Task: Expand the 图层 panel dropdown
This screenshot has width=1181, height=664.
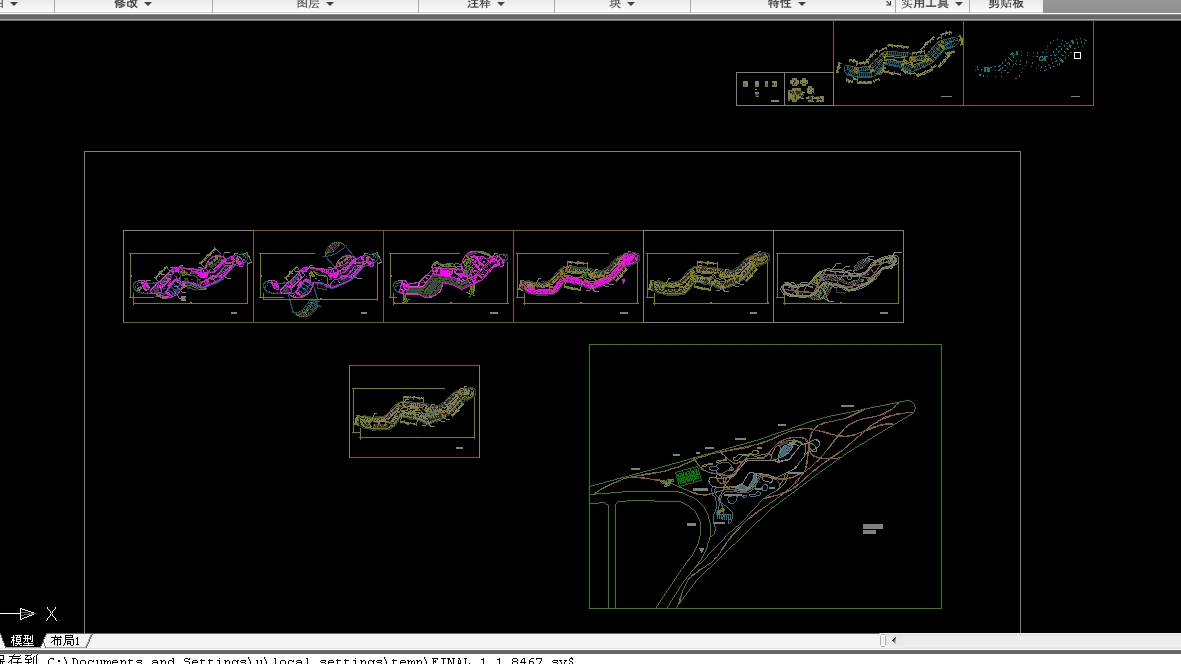Action: [x=315, y=5]
